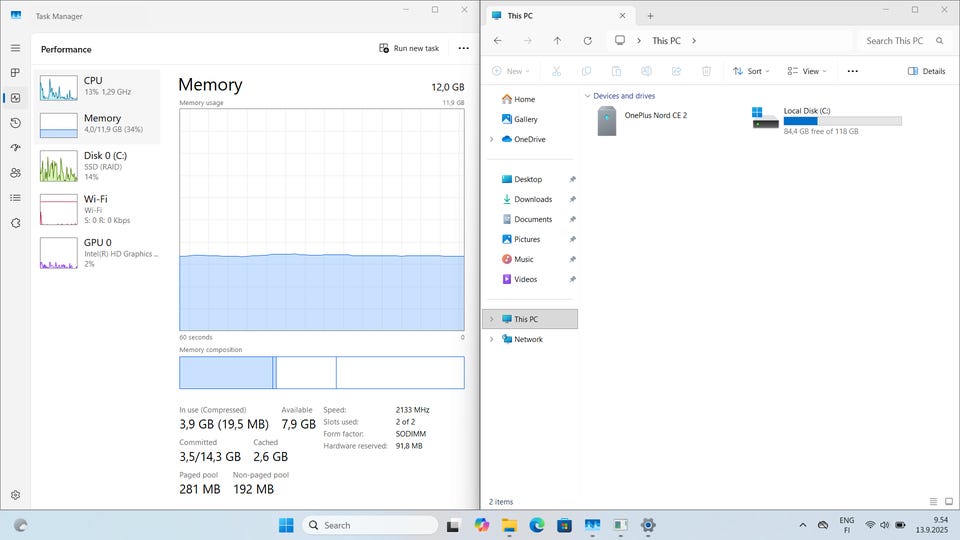This screenshot has height=540, width=960.
Task: Open the Users page icon
Action: coord(15,173)
